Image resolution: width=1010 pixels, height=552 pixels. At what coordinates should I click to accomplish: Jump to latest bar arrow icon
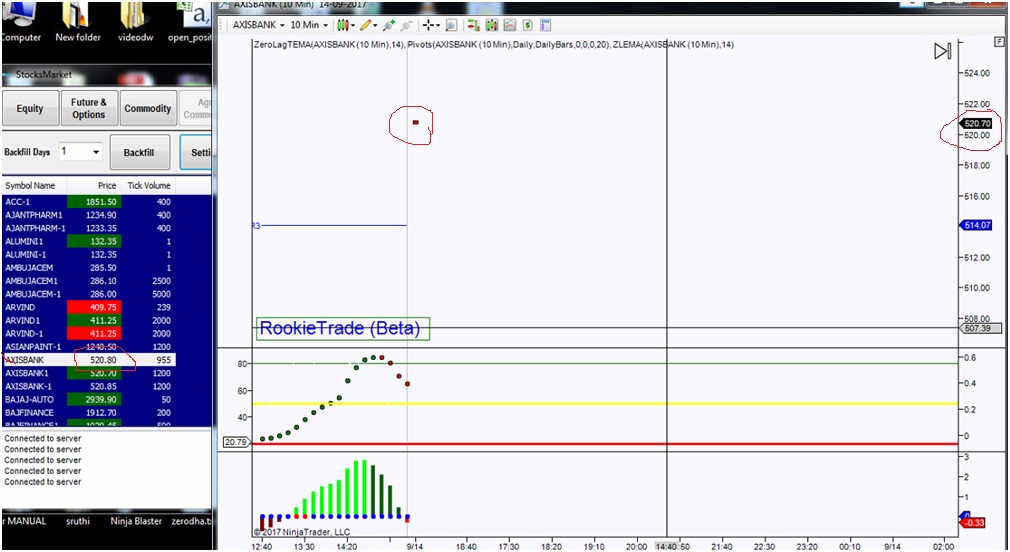pyautogui.click(x=942, y=51)
